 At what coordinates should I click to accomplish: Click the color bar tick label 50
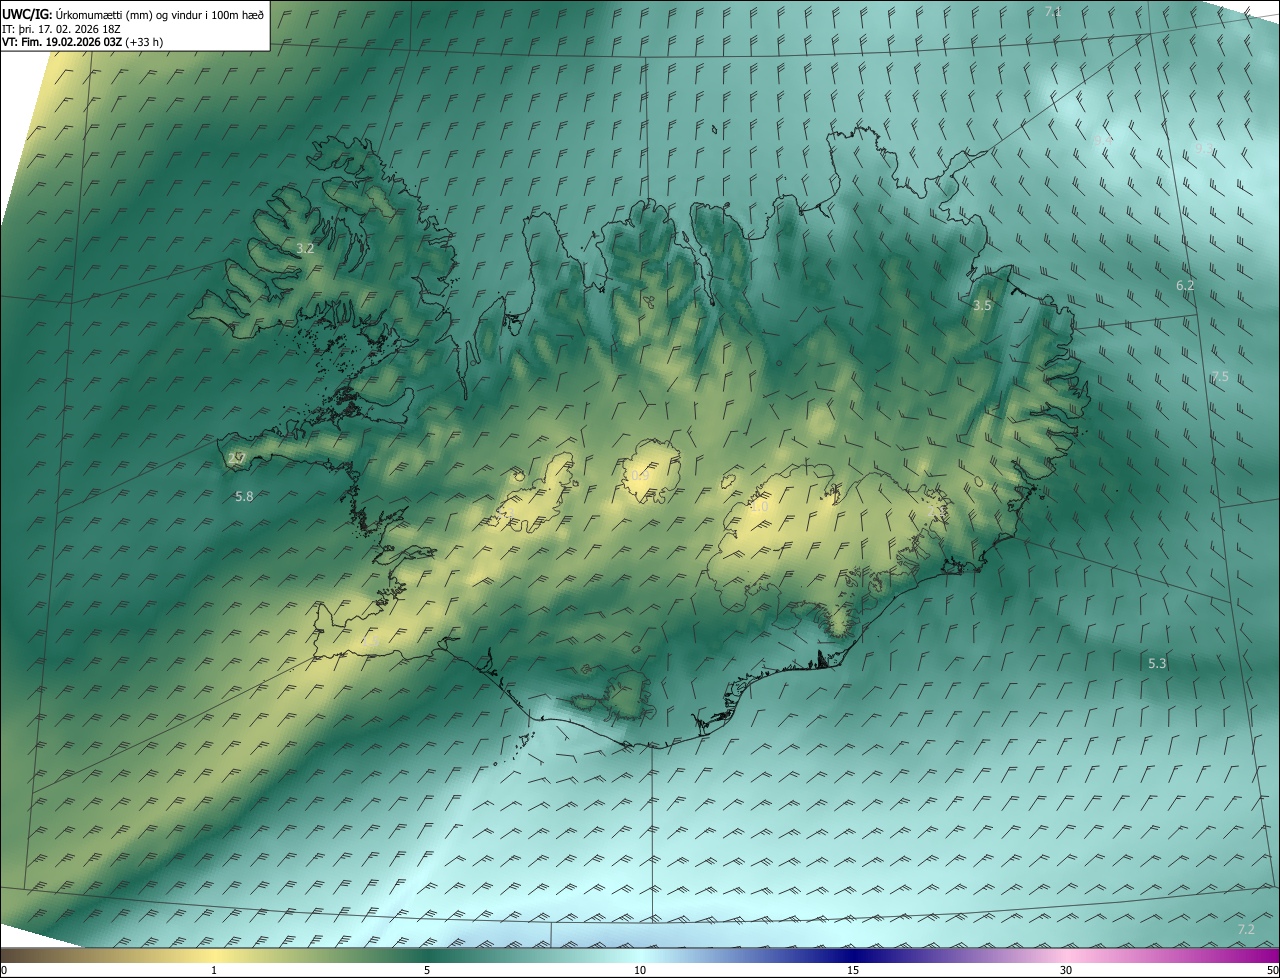[1272, 970]
